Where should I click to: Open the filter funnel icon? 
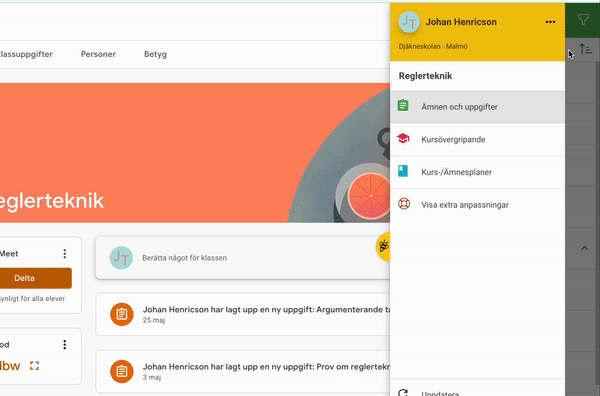tap(583, 20)
